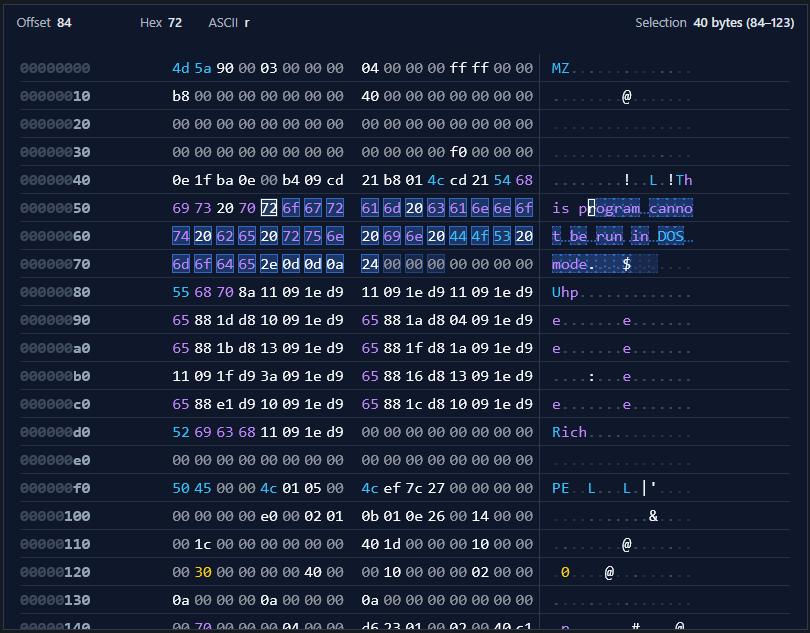Click hex byte 3a in row 000000b0

(x=269, y=376)
